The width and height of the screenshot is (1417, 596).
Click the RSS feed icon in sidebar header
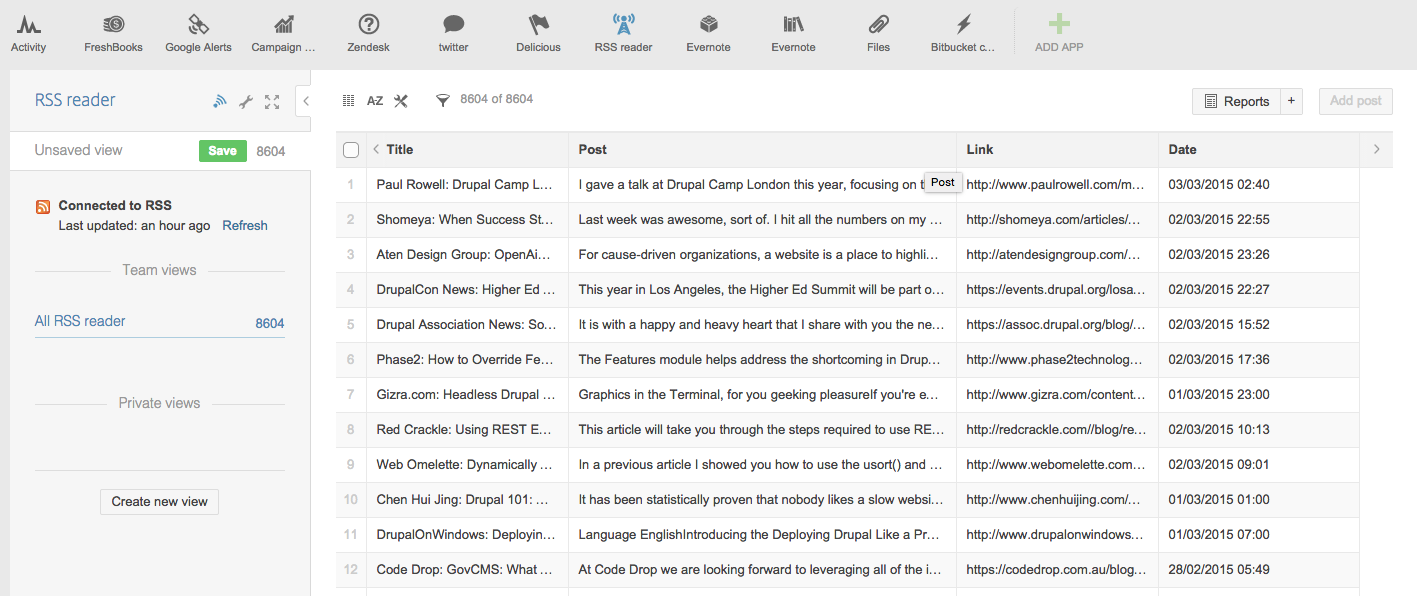[220, 101]
